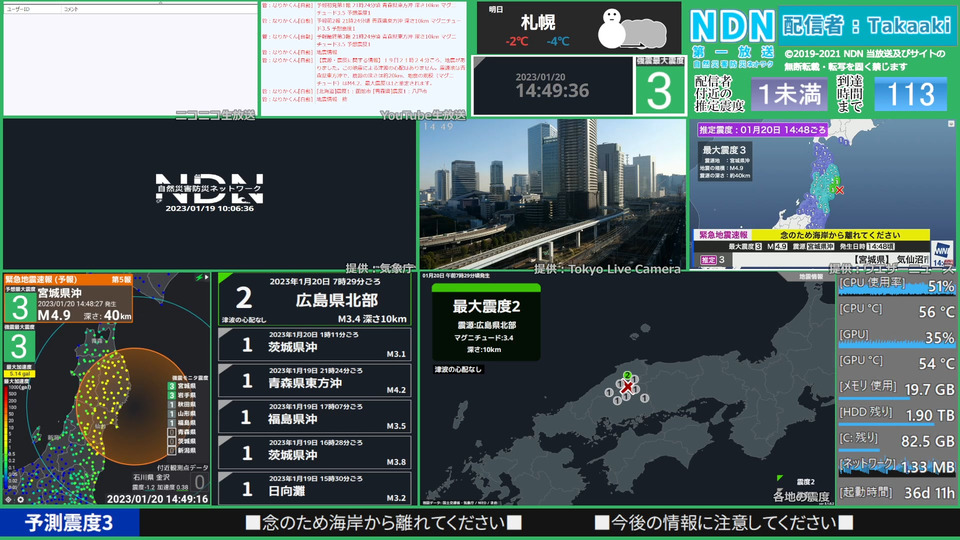Click the 予測震度3 label in the bottom ticker

coord(69,523)
